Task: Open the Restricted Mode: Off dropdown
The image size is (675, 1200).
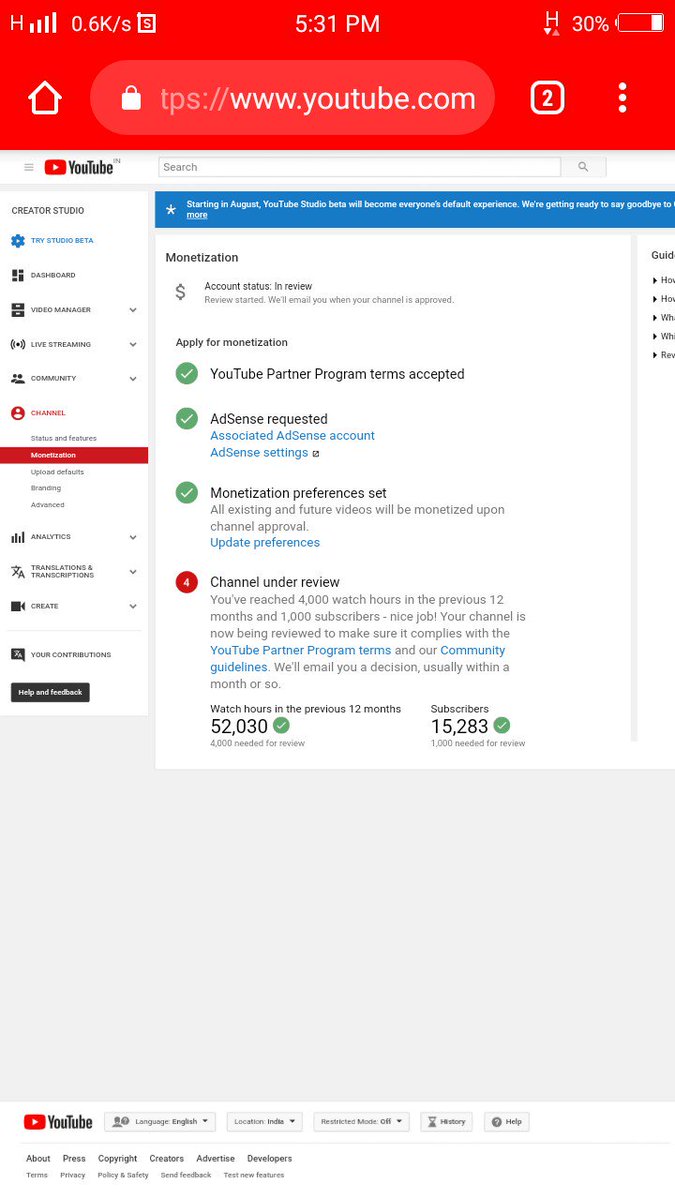Action: pyautogui.click(x=361, y=1122)
